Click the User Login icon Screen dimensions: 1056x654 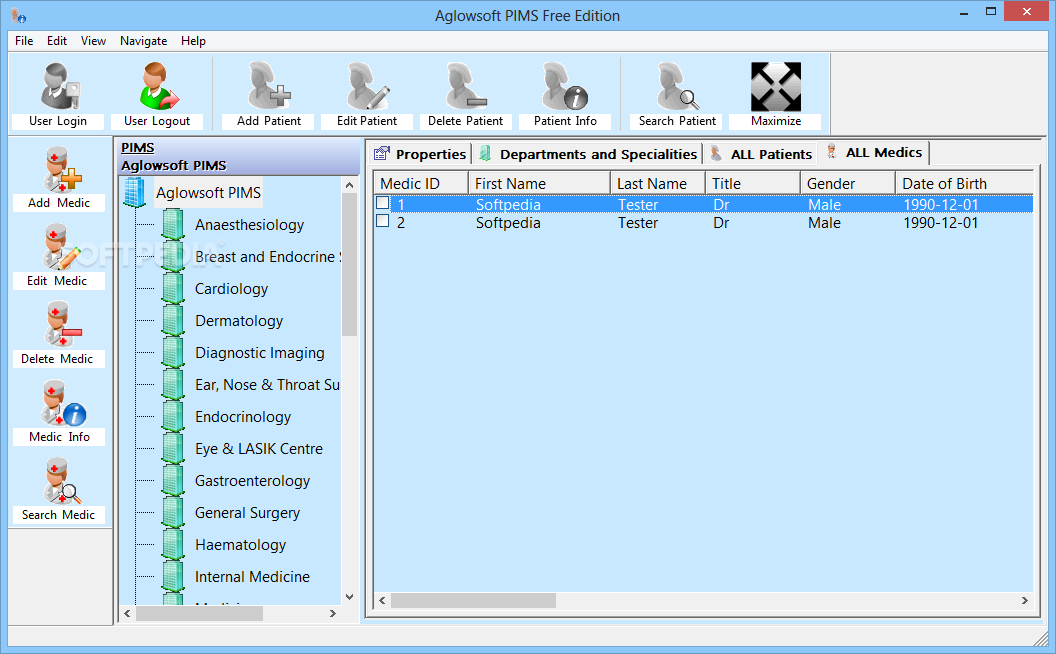[x=59, y=86]
